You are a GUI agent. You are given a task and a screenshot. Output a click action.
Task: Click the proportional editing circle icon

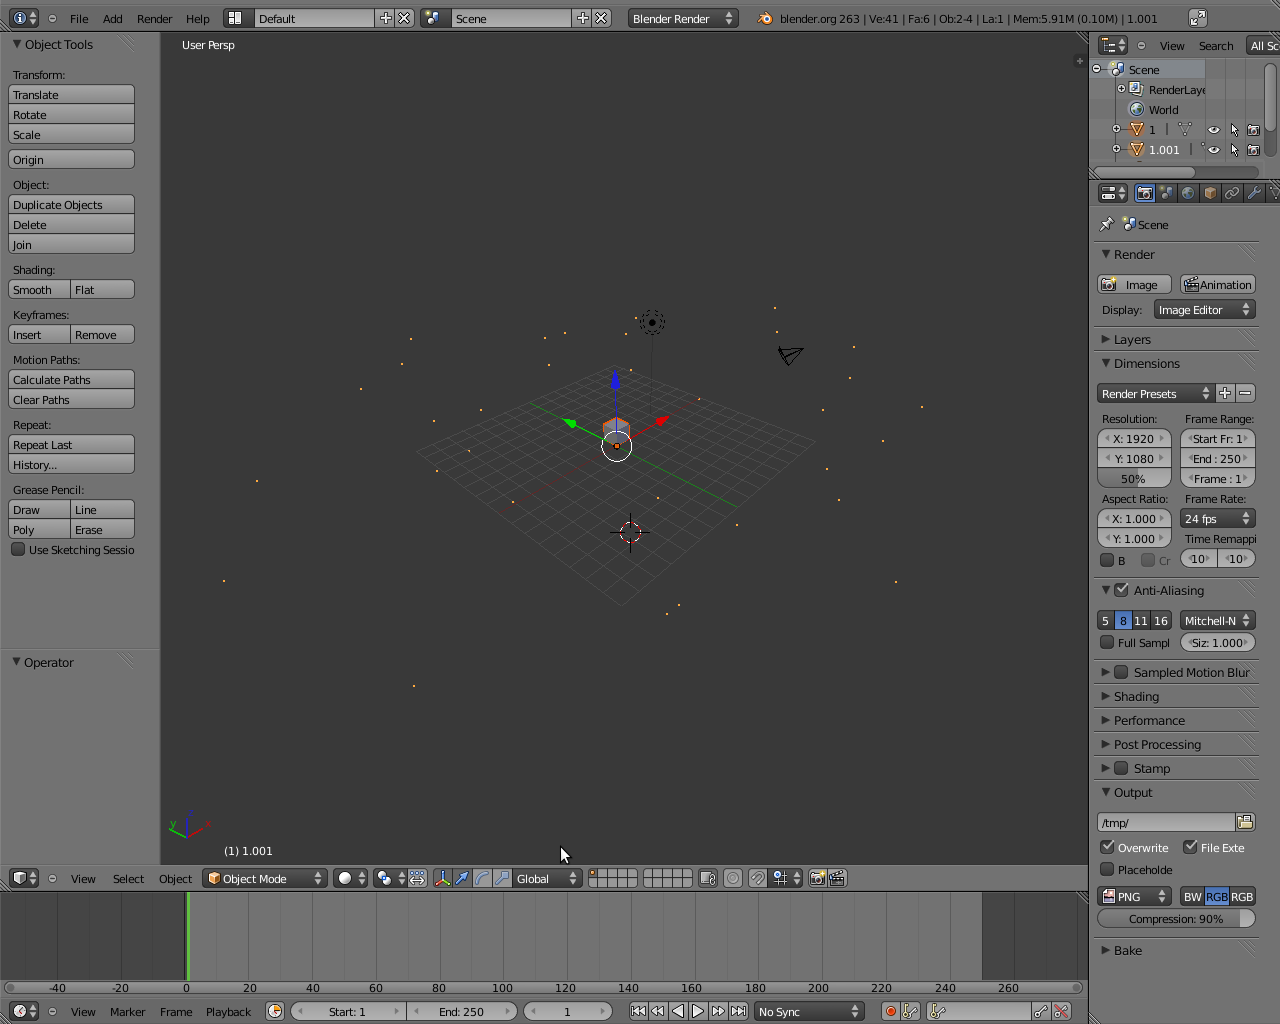(733, 878)
